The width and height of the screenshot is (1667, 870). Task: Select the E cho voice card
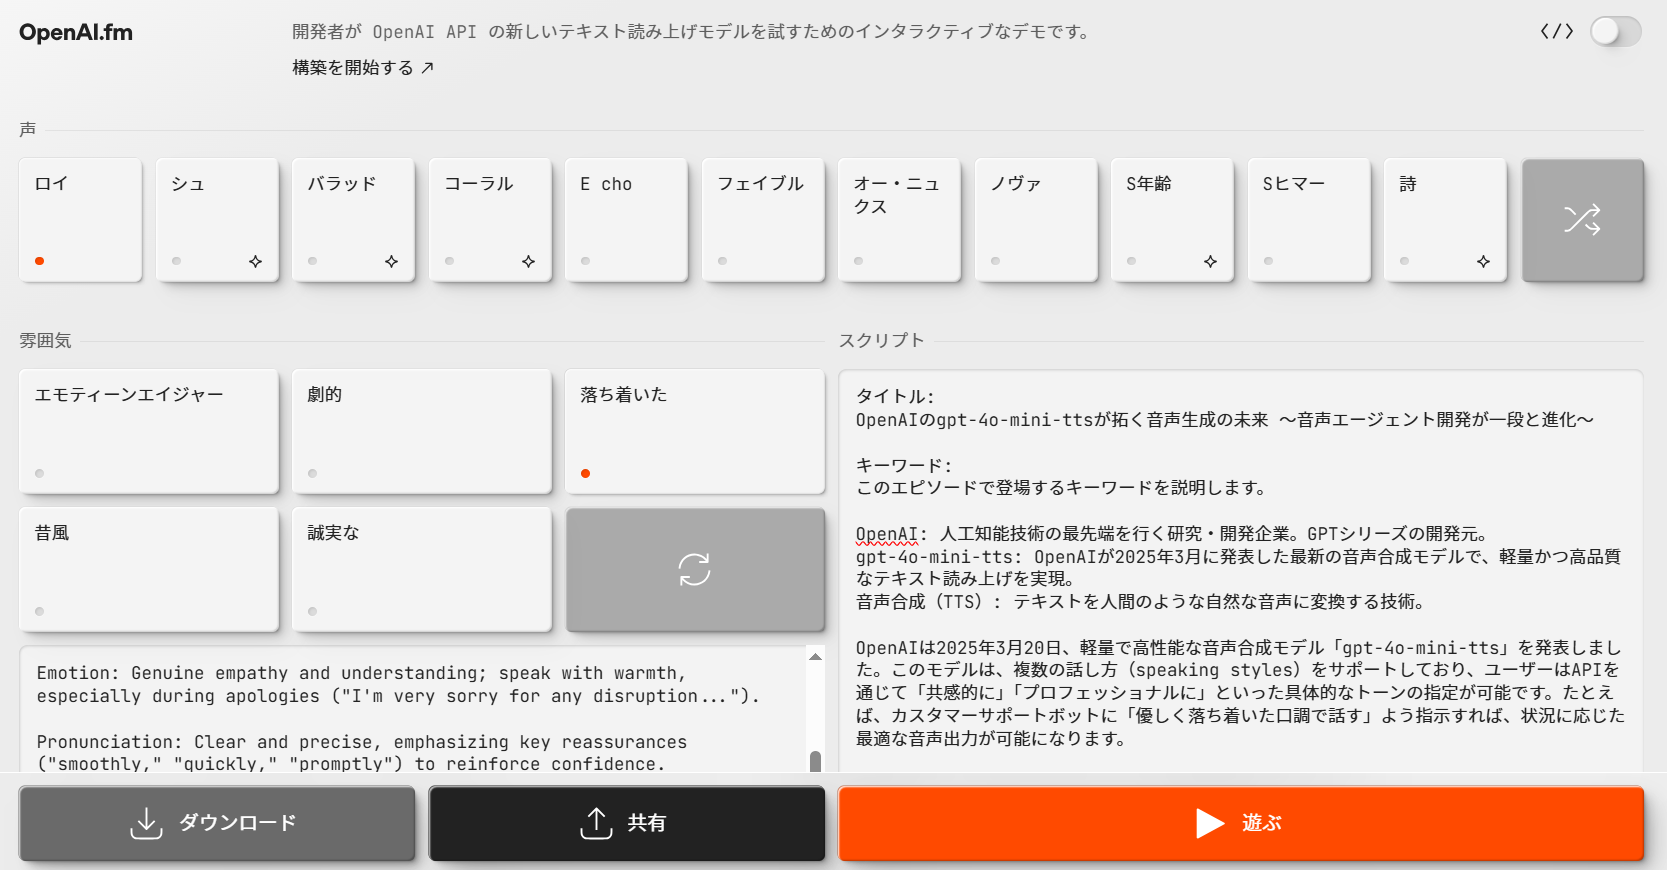point(626,220)
